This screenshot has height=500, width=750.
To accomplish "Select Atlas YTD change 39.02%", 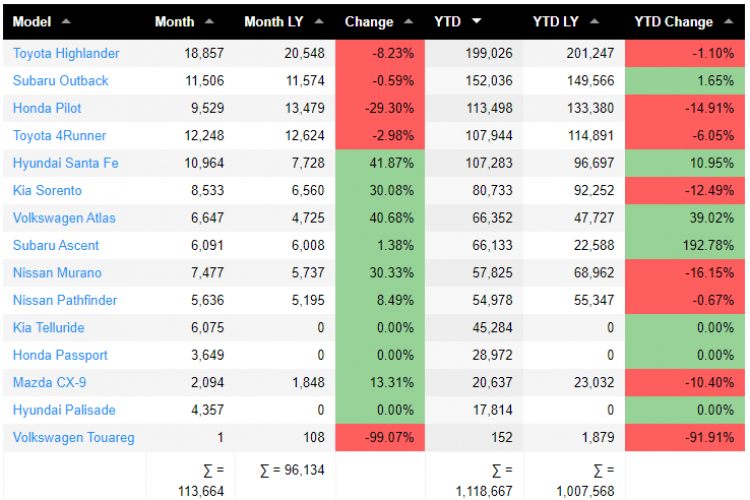I will tap(684, 218).
